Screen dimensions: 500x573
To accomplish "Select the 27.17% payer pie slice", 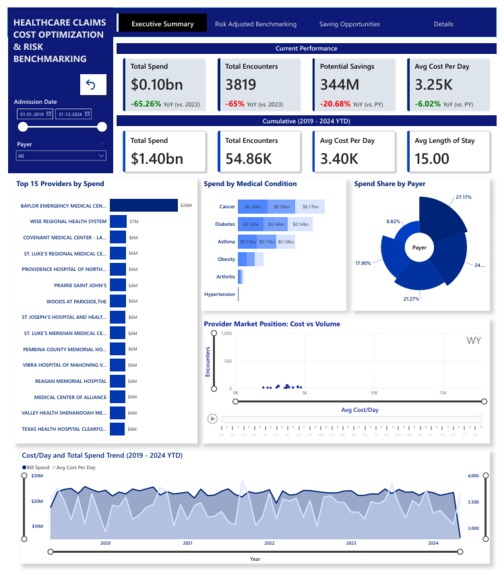I will click(442, 216).
